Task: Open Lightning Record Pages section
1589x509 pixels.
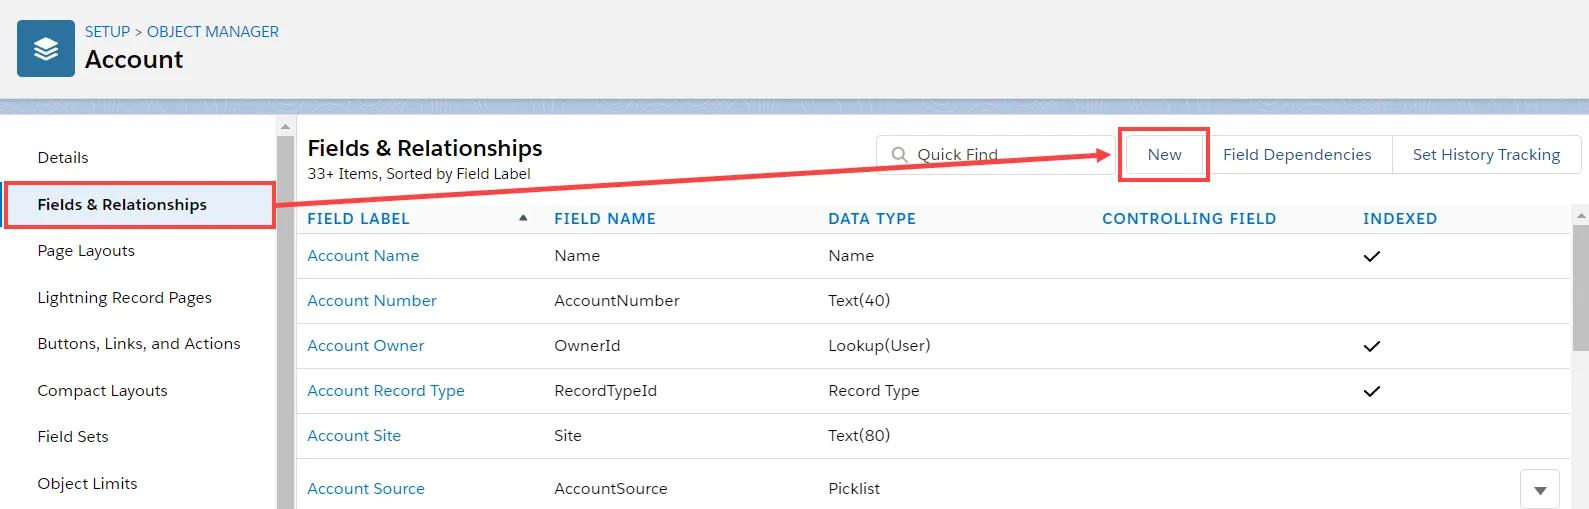Action: 125,298
